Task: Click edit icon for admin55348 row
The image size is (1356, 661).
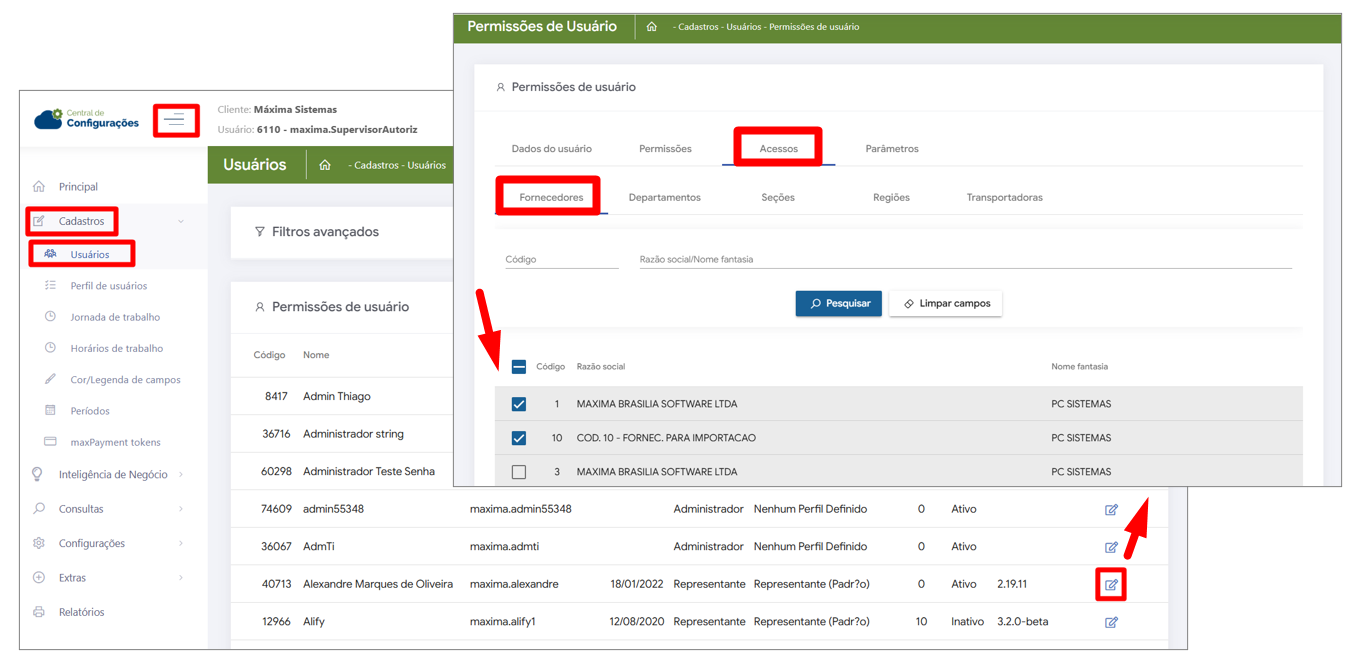Action: 1111,510
